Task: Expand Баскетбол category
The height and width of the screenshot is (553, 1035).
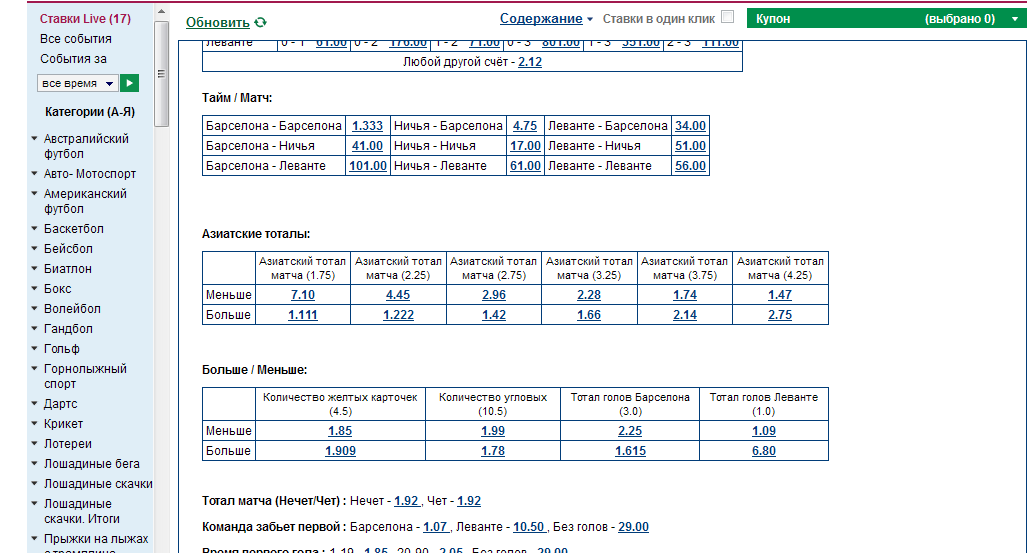Action: tap(34, 228)
